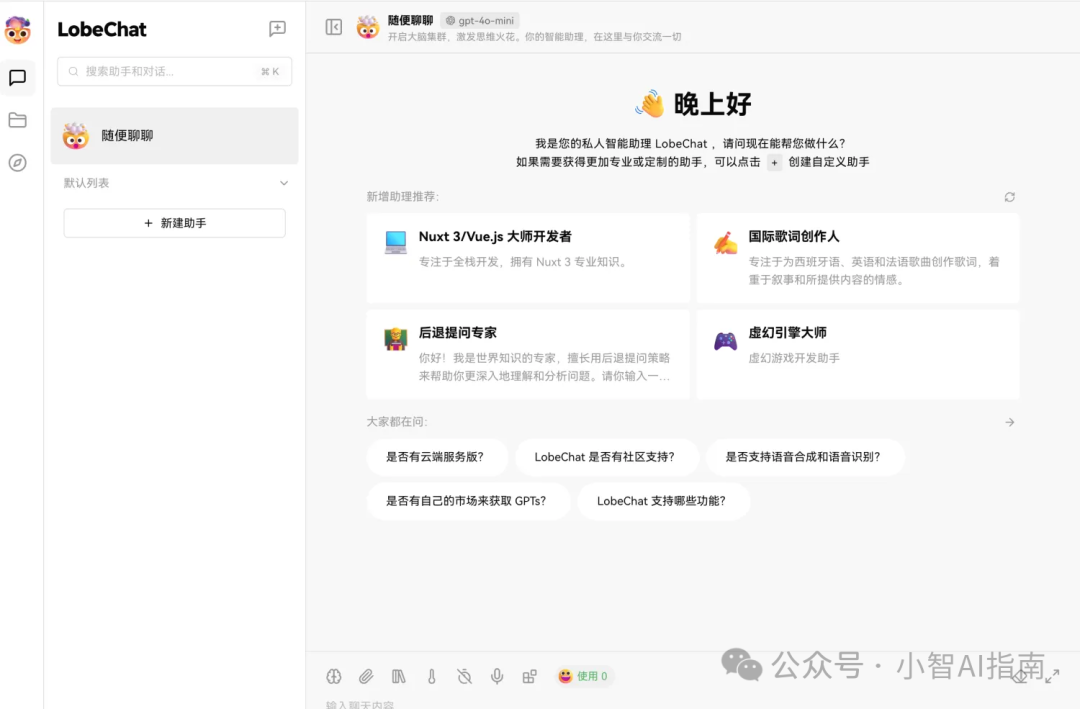Open the plugins blocks icon
Image resolution: width=1080 pixels, height=709 pixels.
[530, 677]
